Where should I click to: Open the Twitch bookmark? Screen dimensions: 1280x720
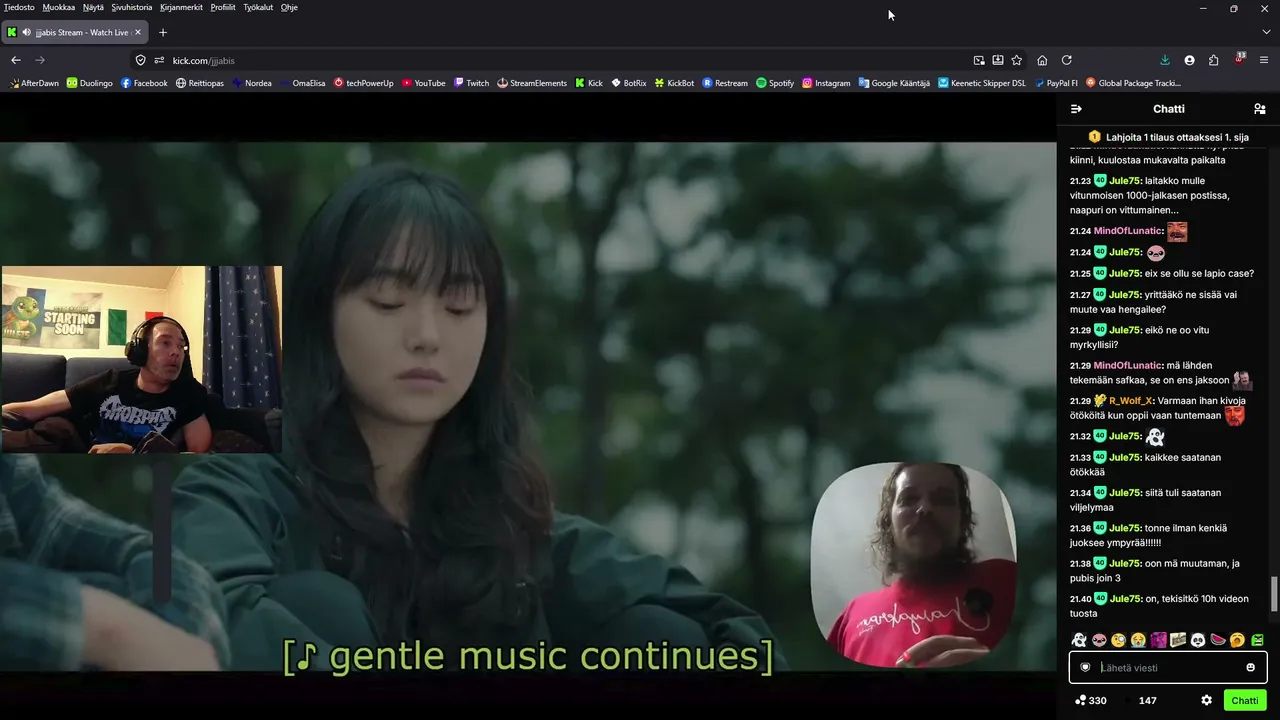471,83
